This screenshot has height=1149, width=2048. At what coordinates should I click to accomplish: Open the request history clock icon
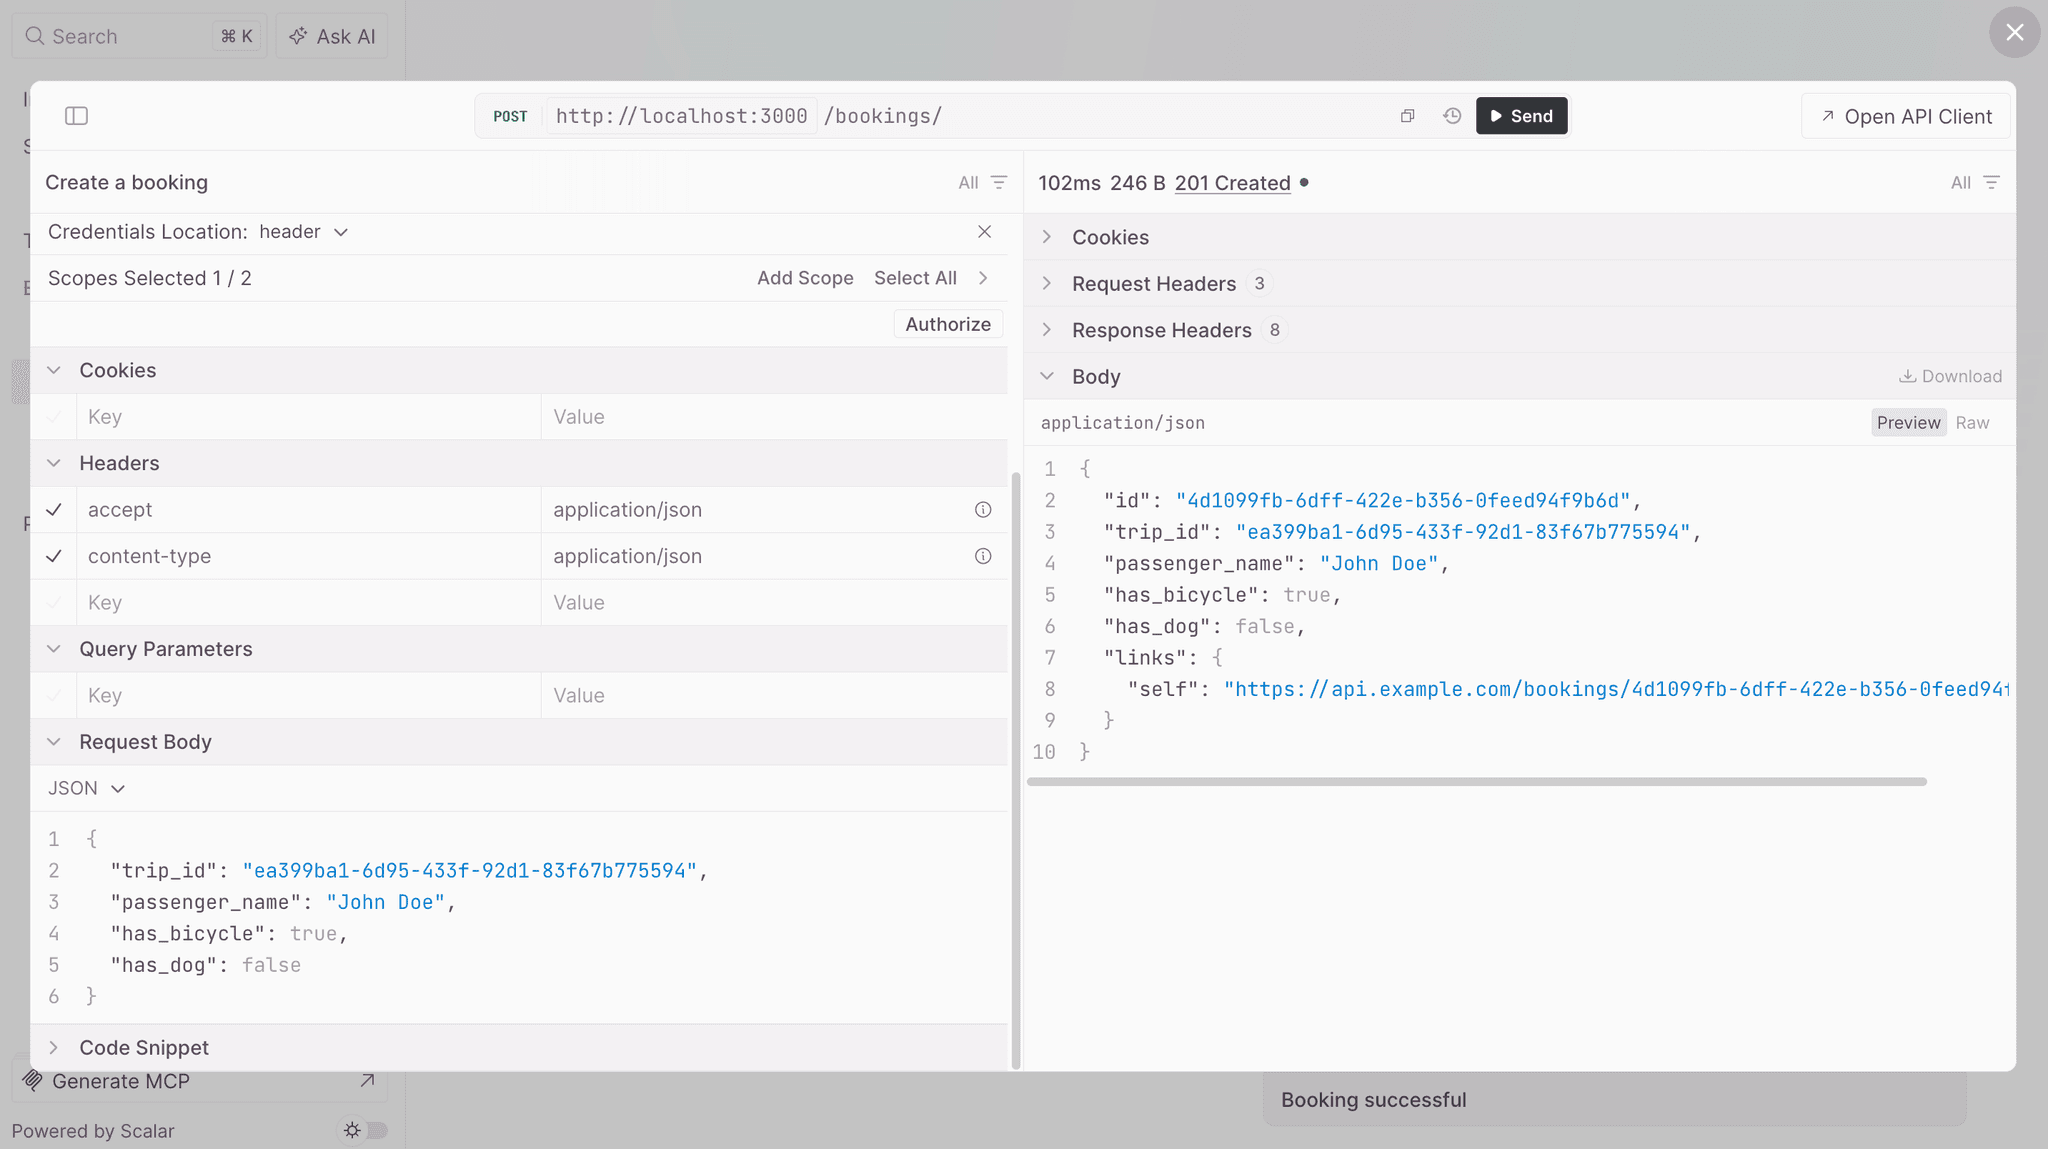click(1452, 116)
